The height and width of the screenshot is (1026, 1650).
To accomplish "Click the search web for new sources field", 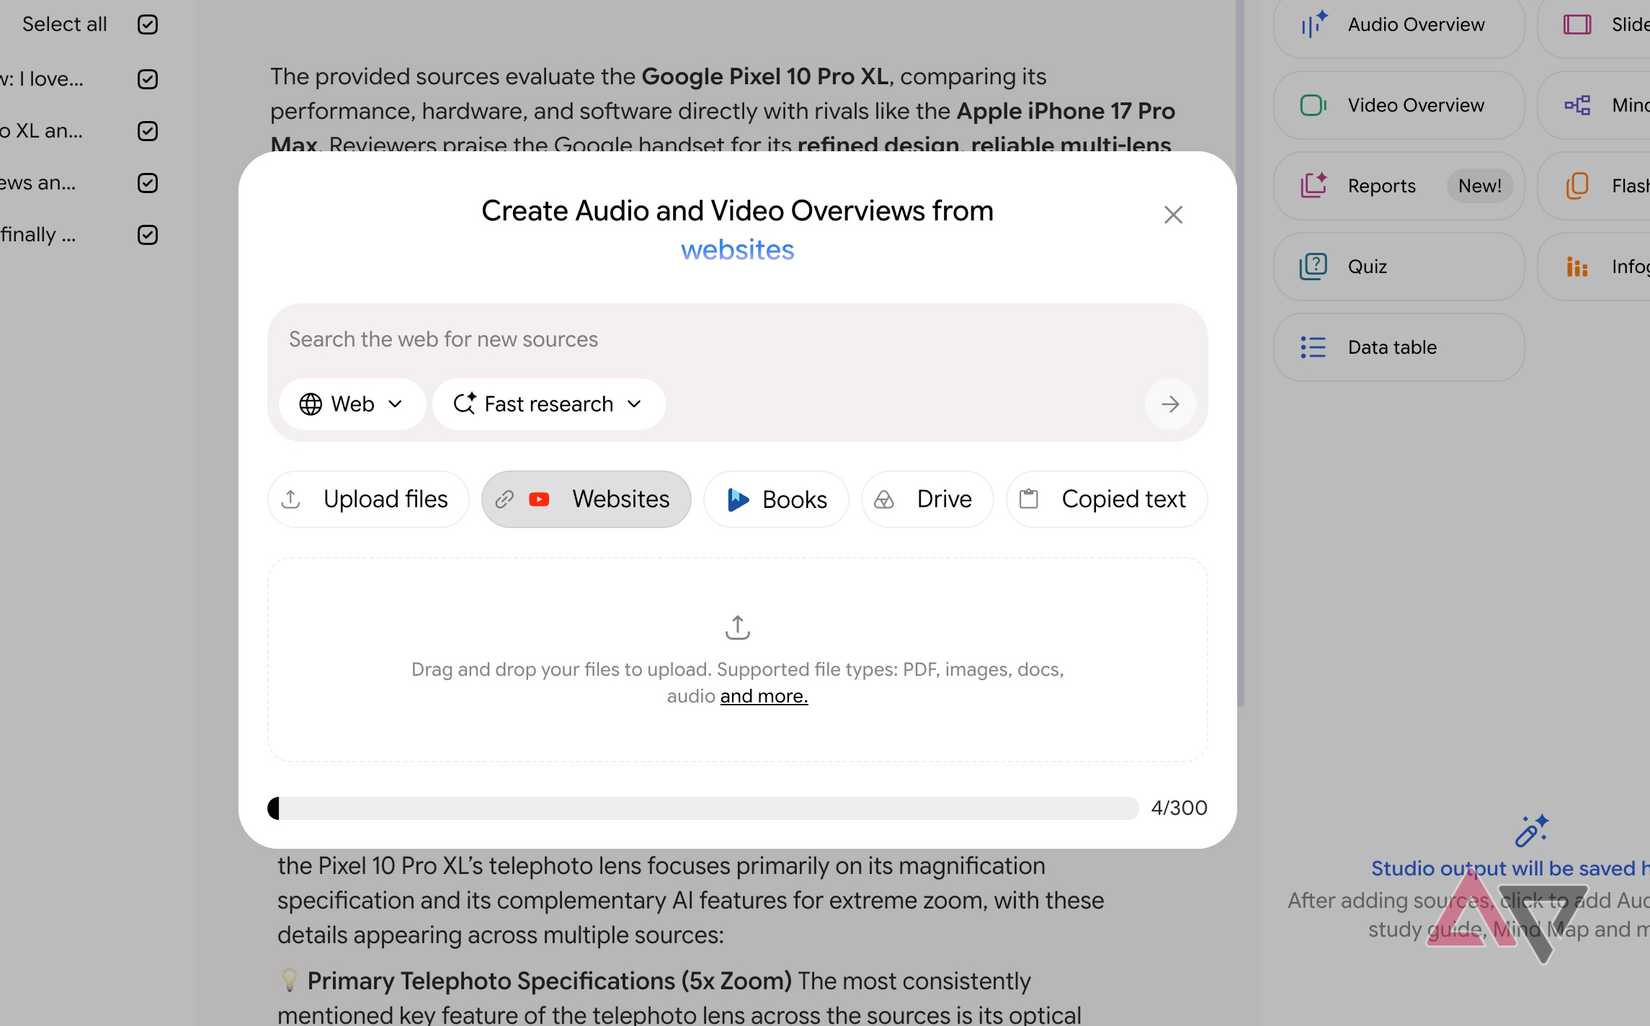I will click(x=737, y=340).
